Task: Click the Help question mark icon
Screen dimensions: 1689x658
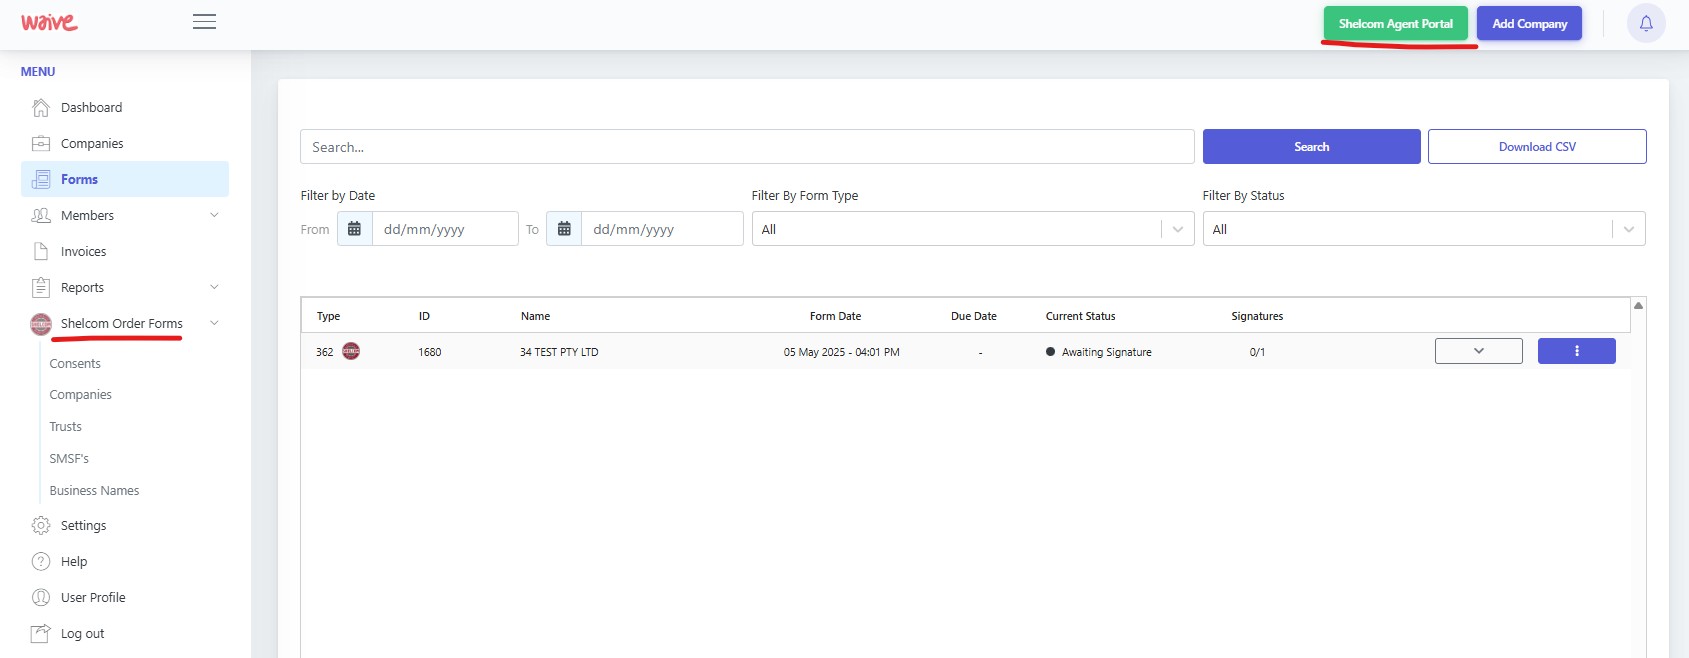Action: 41,561
